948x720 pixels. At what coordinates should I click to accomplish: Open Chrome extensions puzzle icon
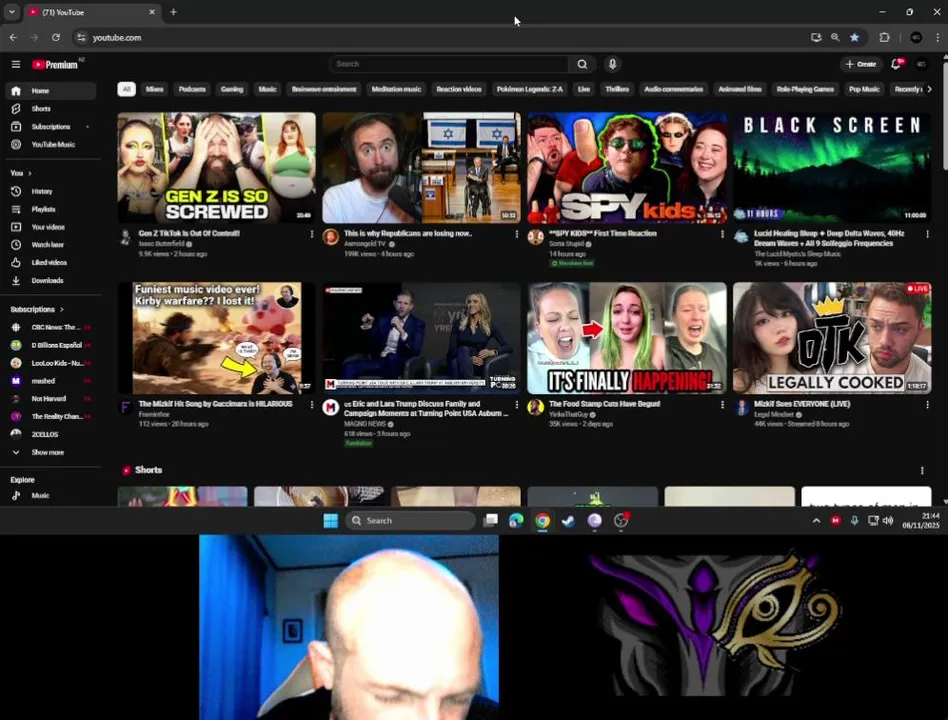pyautogui.click(x=885, y=37)
